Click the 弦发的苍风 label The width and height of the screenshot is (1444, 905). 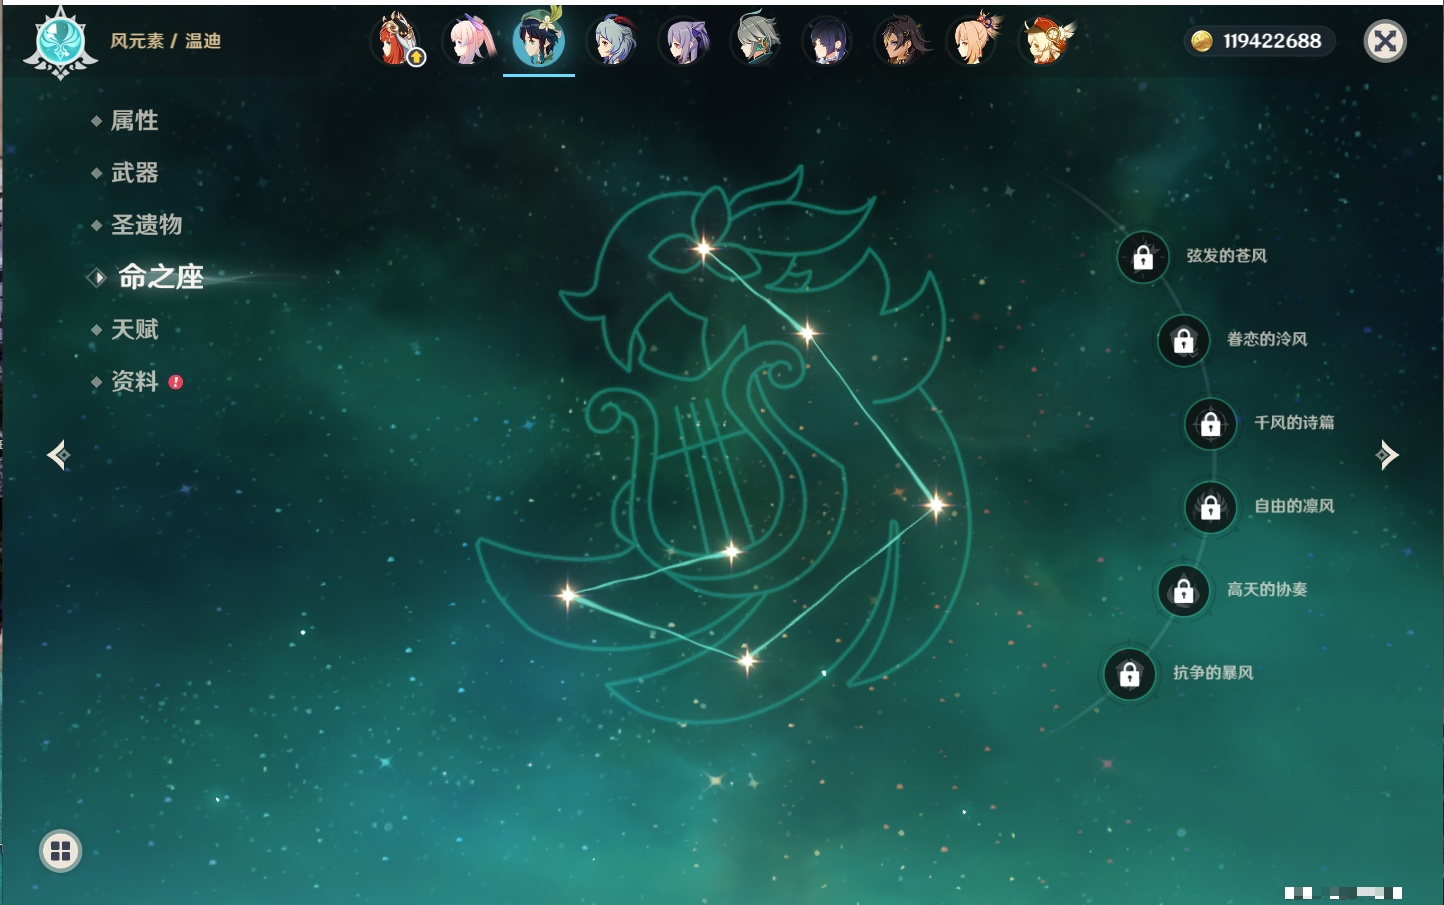[x=1227, y=256]
